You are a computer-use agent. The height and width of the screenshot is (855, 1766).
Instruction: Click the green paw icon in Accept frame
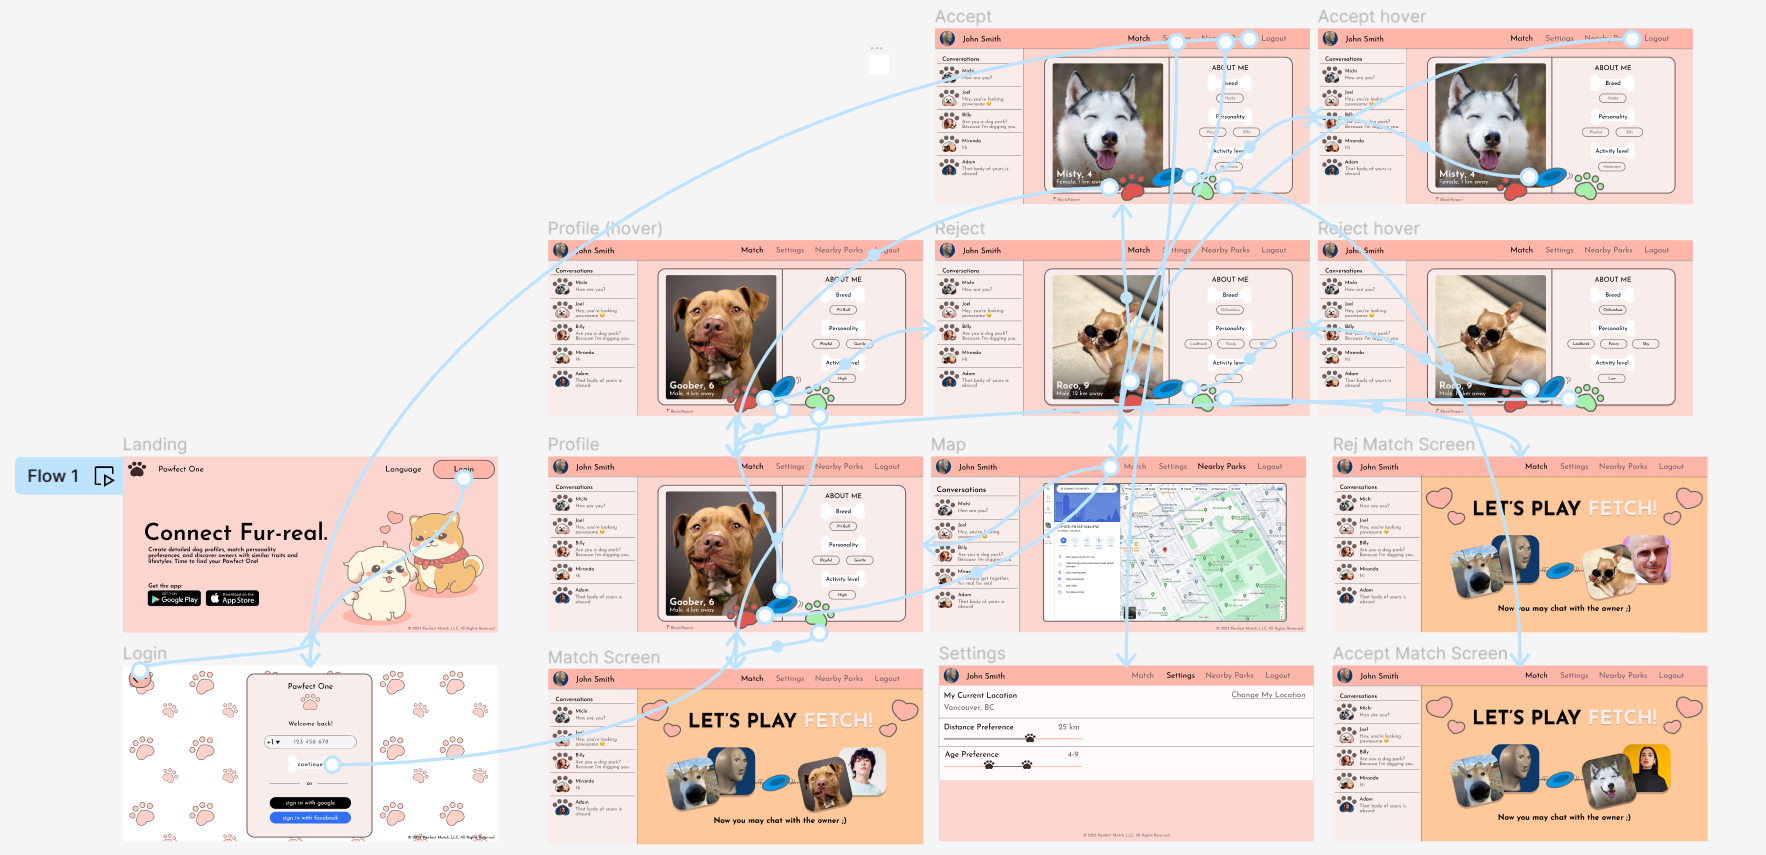click(1204, 187)
